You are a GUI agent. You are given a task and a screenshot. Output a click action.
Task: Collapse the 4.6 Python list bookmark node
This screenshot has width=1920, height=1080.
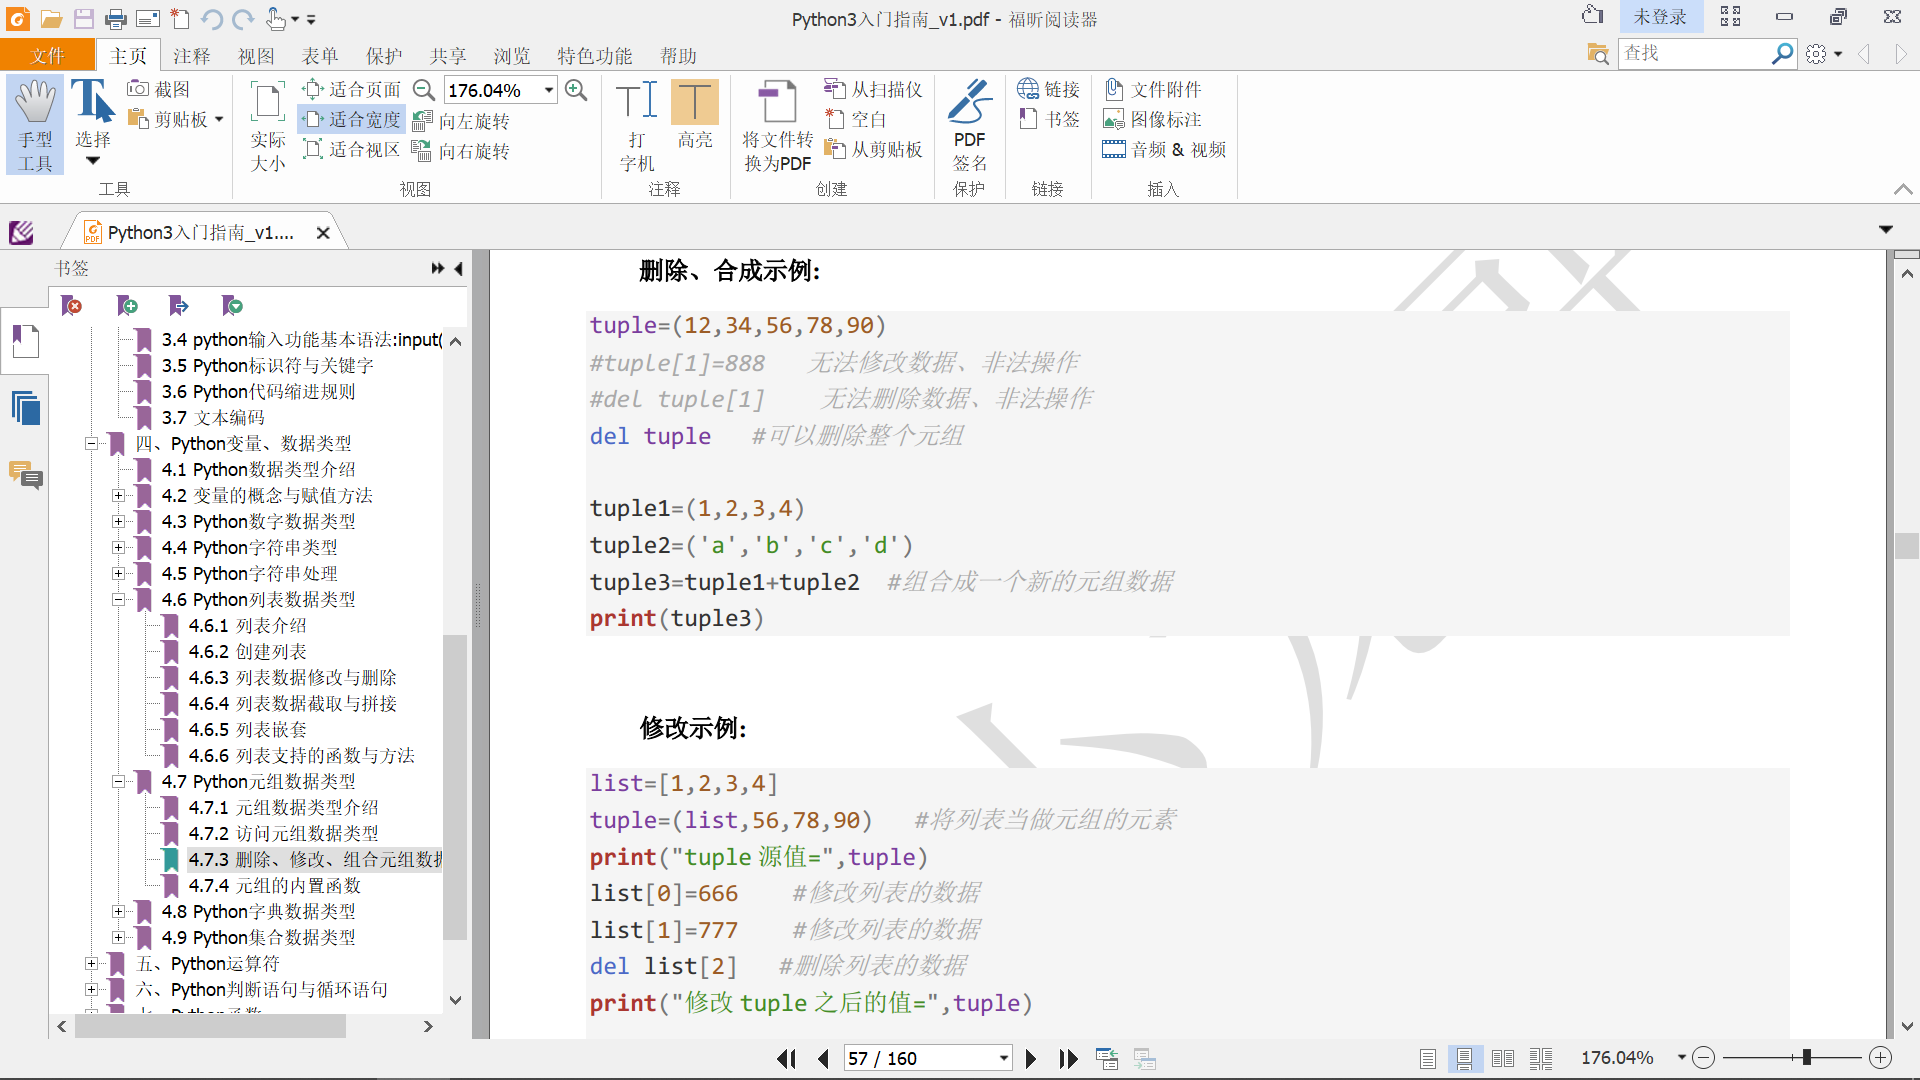click(119, 600)
